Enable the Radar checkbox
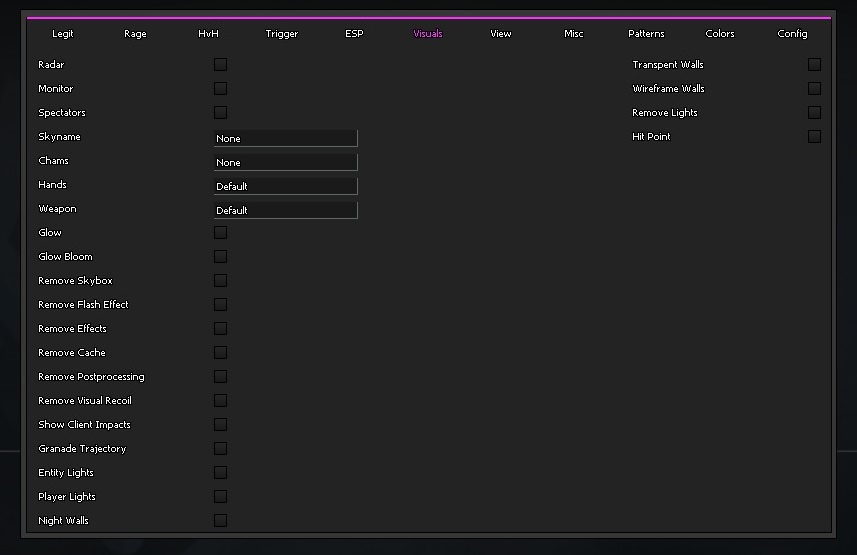 tap(220, 64)
